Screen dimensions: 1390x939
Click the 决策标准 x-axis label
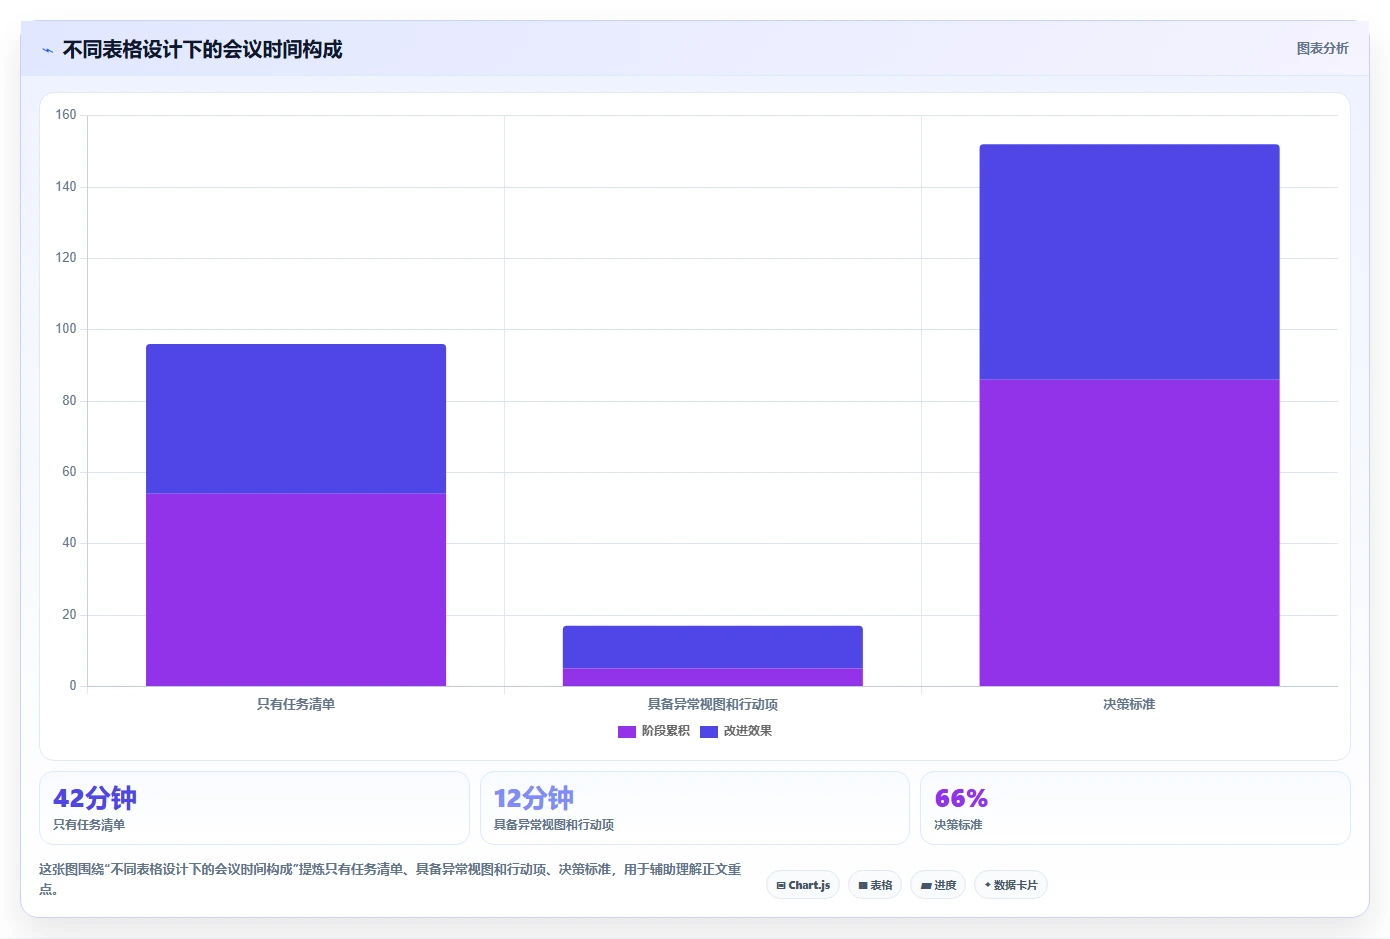click(1129, 704)
